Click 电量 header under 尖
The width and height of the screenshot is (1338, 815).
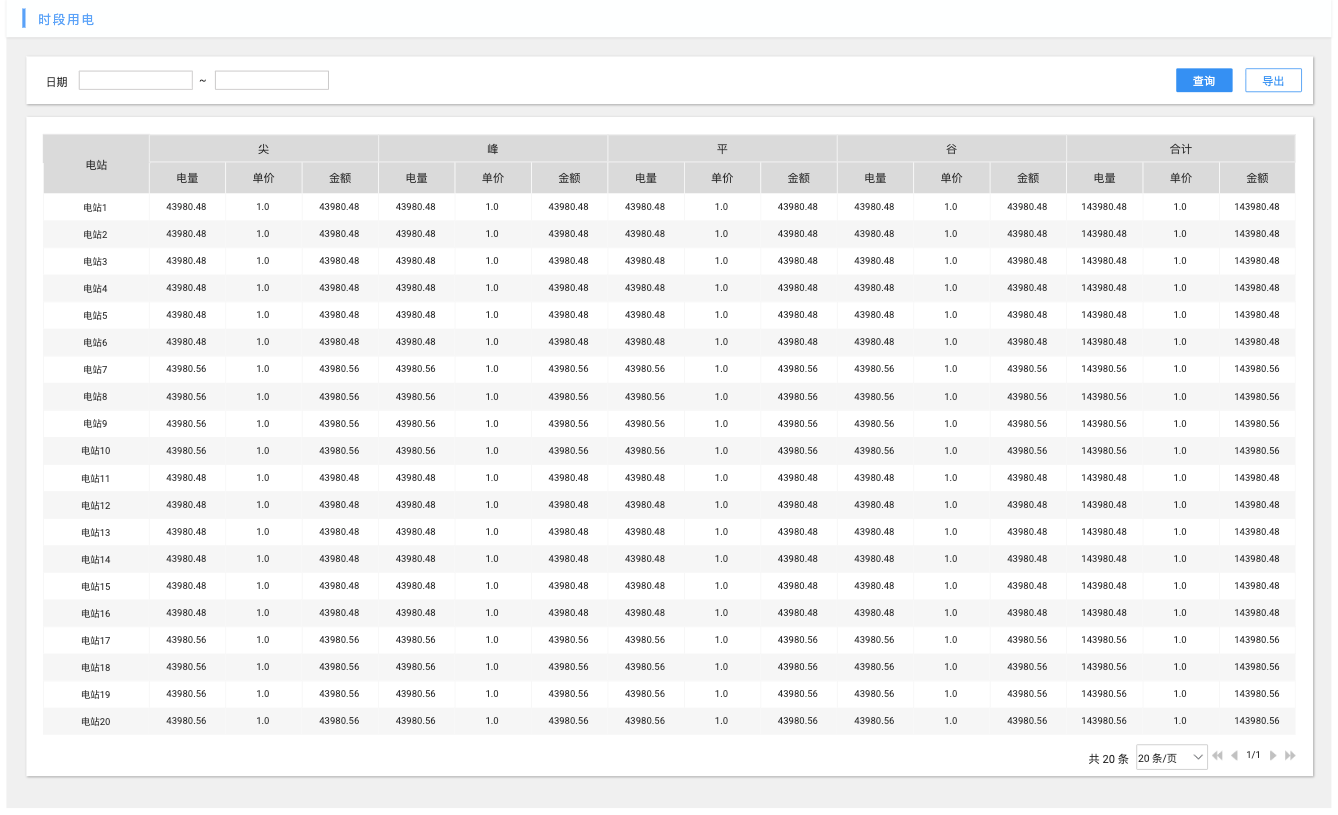pyautogui.click(x=187, y=178)
